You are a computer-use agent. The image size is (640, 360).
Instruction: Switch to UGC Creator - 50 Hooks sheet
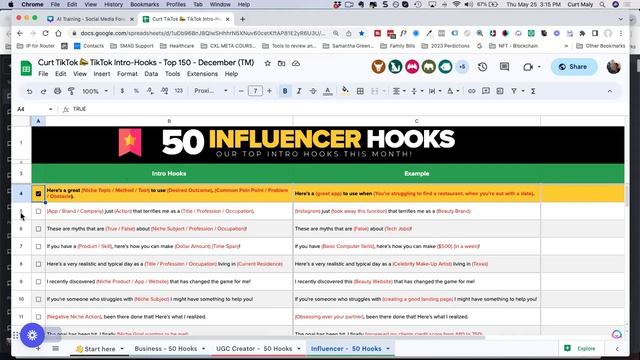coord(254,349)
